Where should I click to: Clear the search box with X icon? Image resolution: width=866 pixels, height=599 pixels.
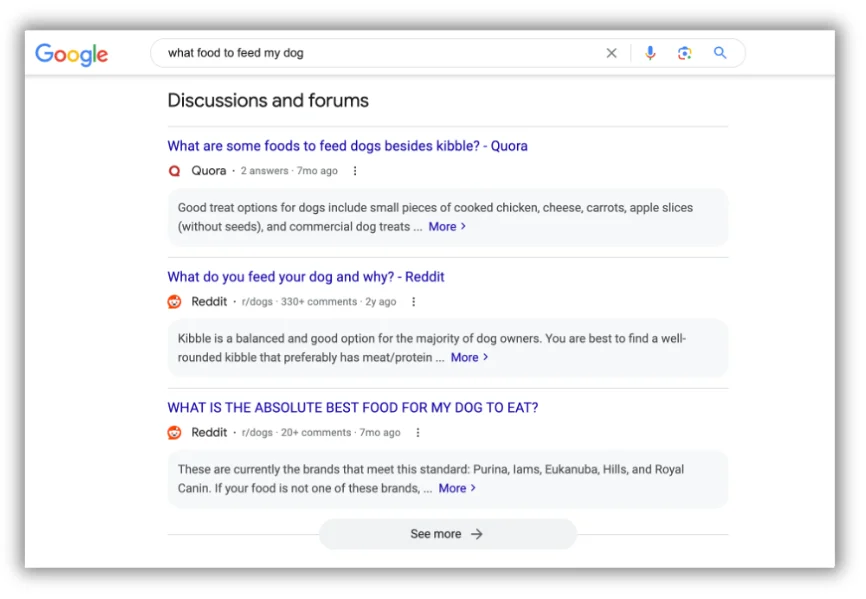point(611,53)
